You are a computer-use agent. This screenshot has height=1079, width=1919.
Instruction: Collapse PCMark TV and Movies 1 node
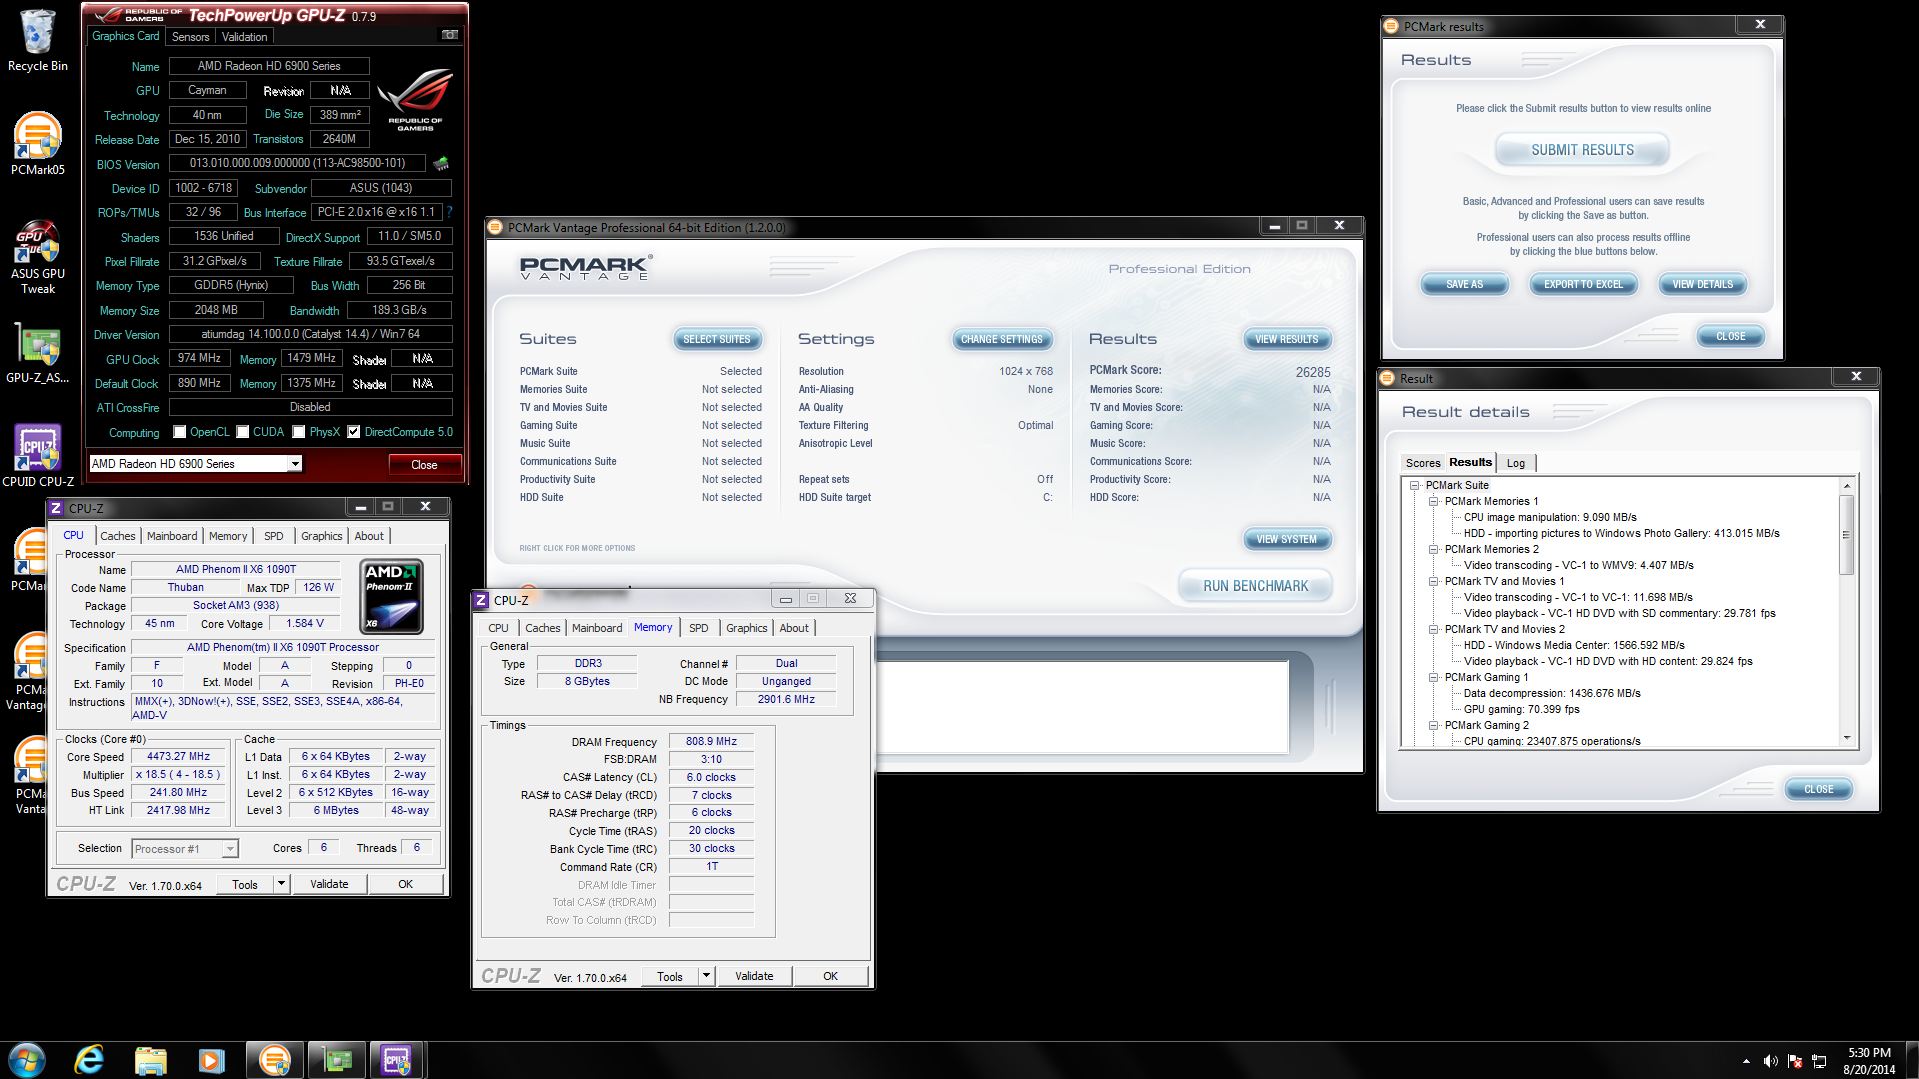coord(1433,581)
